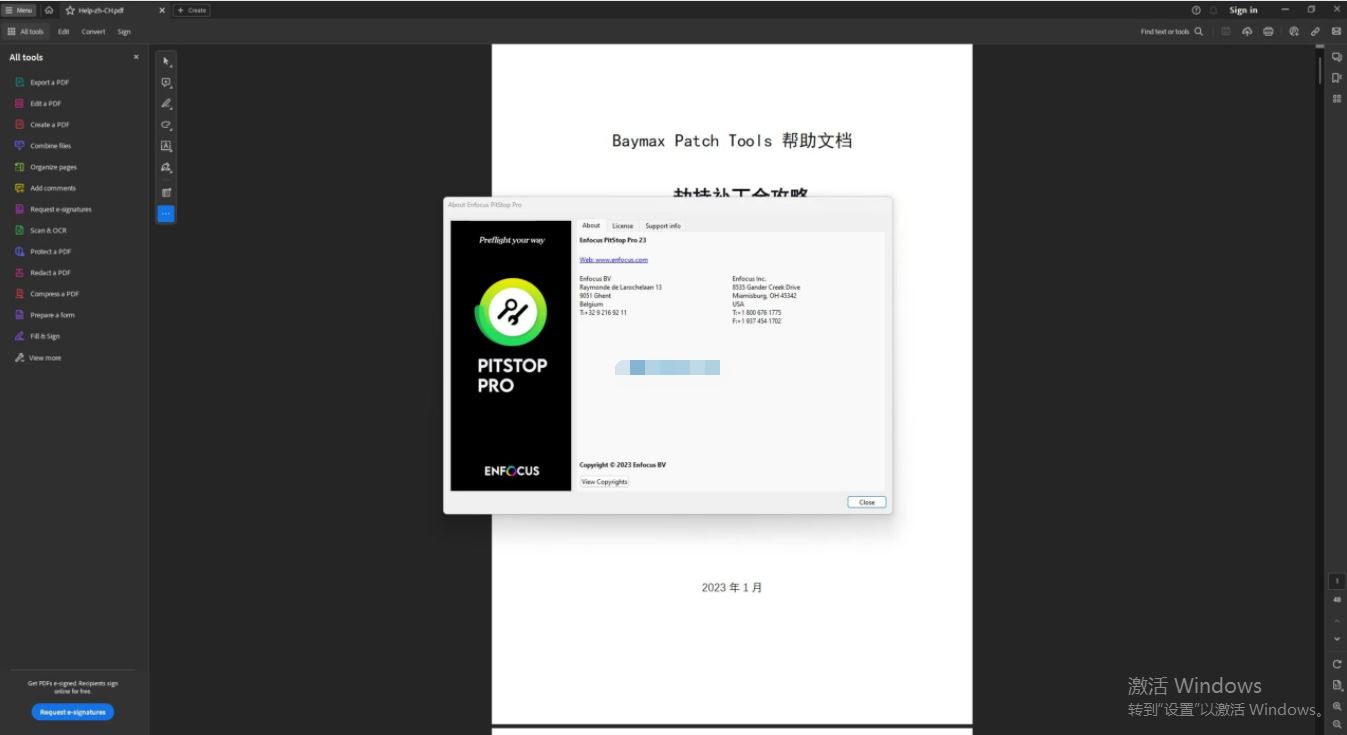Click the blue Request e-signatures button

(x=73, y=712)
